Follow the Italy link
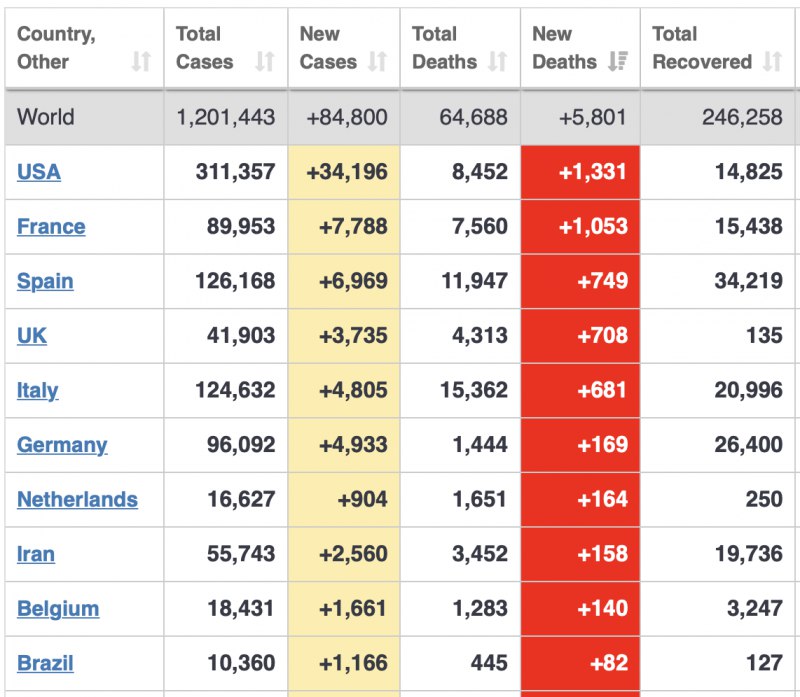The height and width of the screenshot is (697, 800). coord(37,390)
